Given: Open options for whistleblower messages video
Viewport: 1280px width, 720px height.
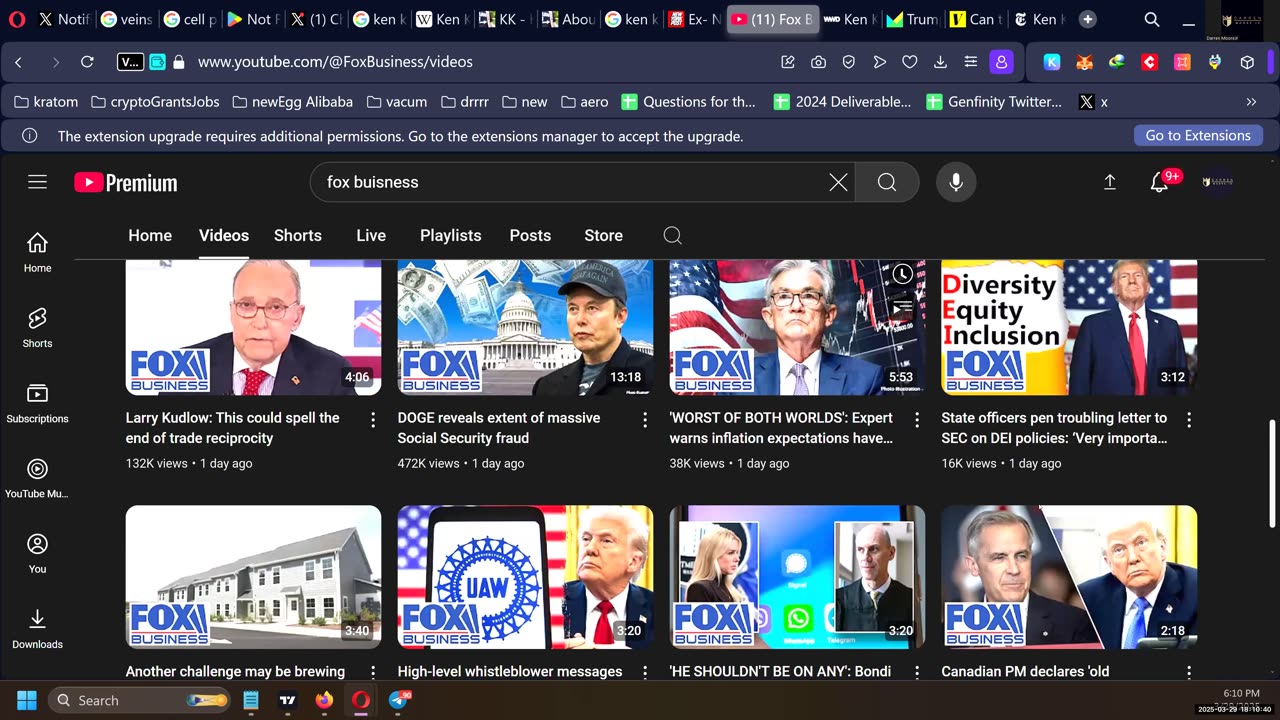Looking at the screenshot, I should tap(645, 673).
